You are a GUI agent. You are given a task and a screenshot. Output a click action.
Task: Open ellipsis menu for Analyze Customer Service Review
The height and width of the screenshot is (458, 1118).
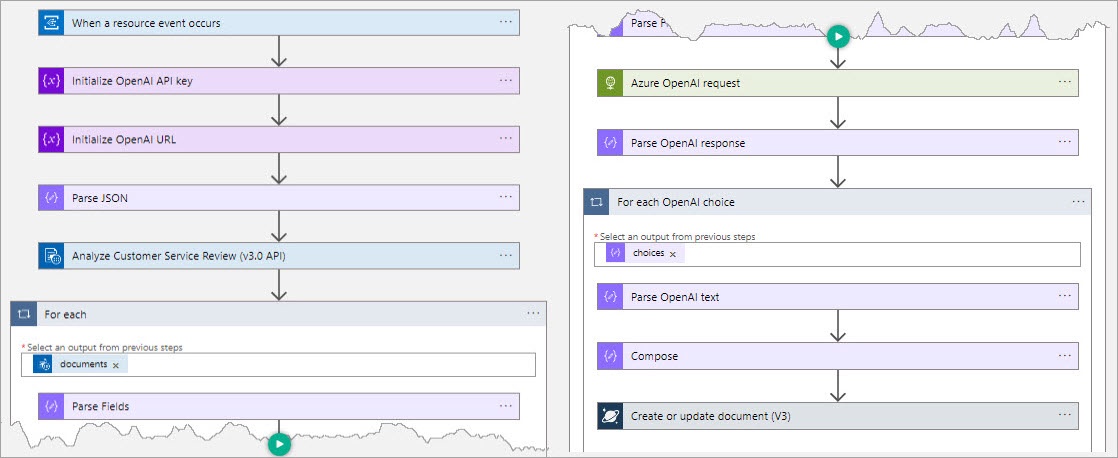click(x=506, y=255)
